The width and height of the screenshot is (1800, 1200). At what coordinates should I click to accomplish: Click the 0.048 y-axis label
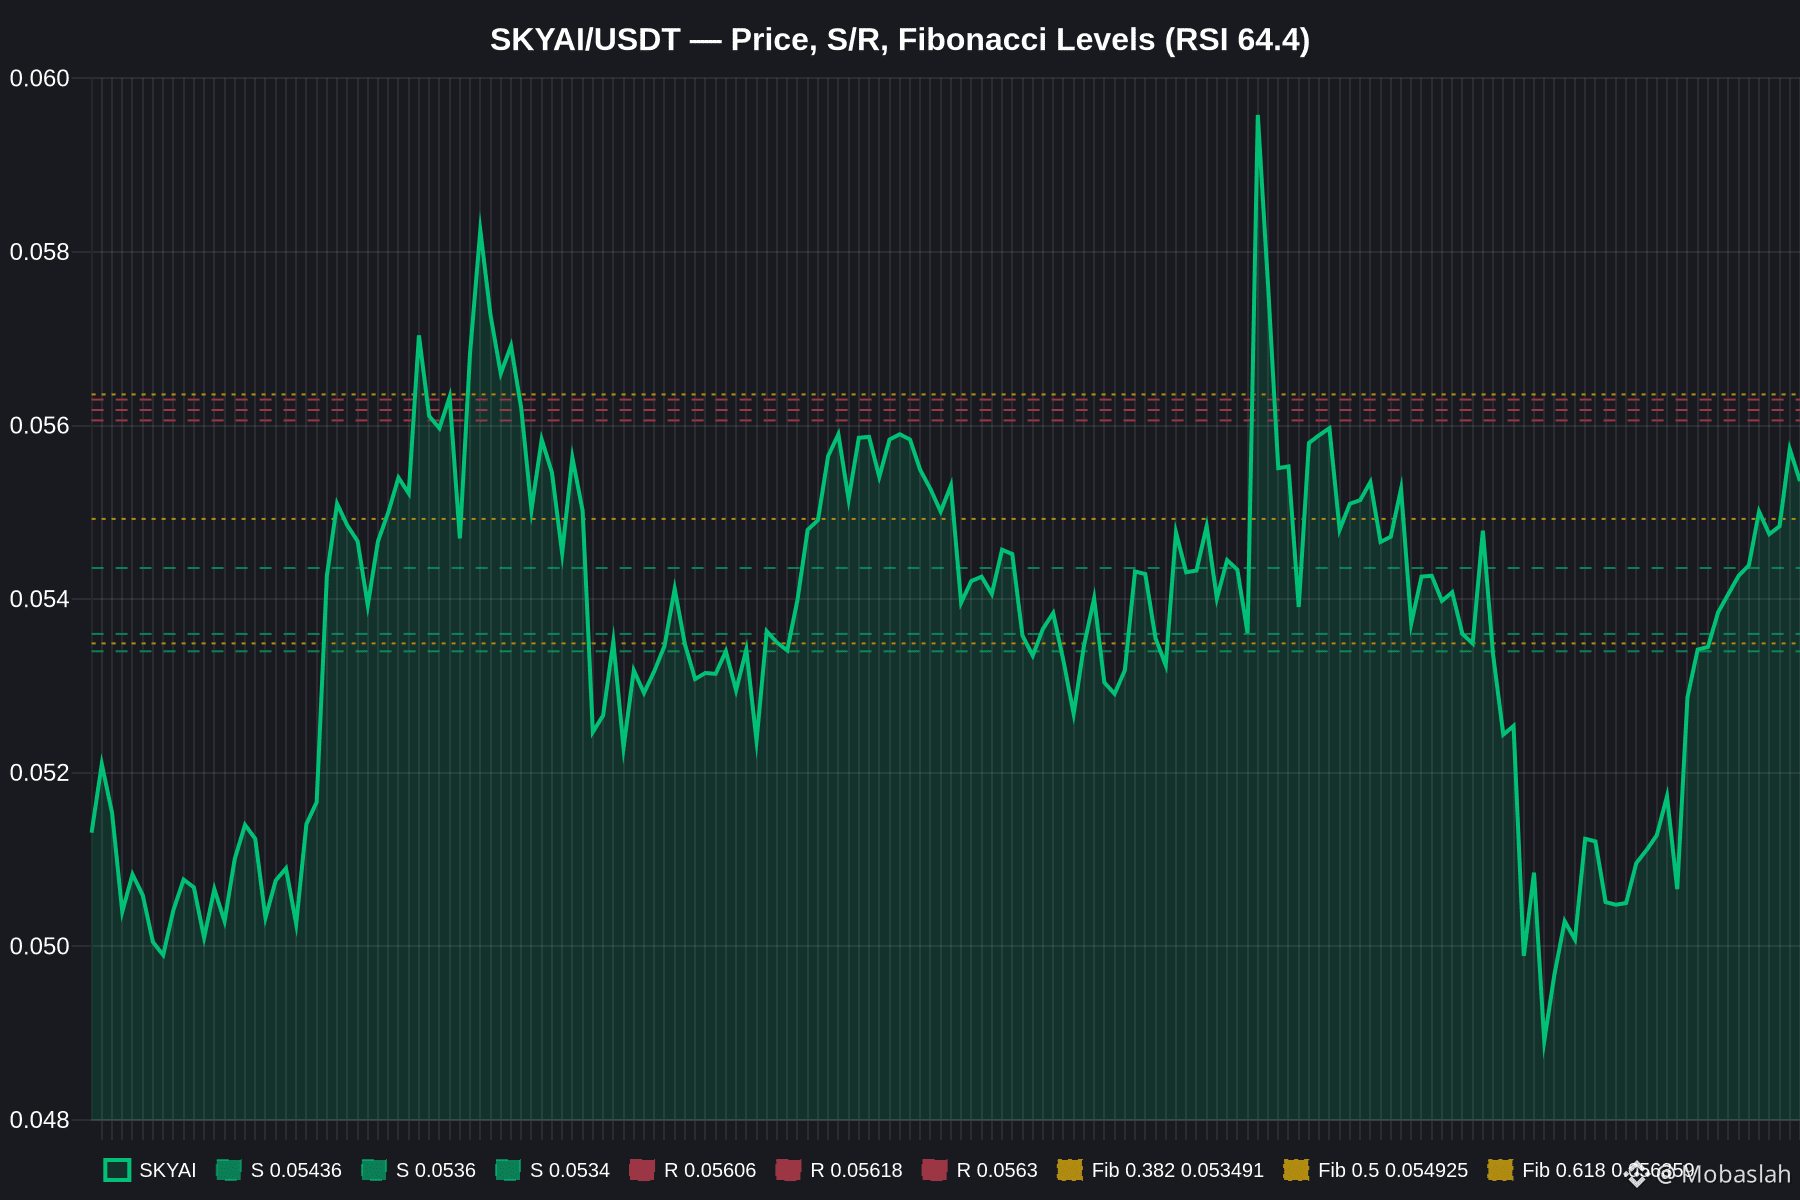tap(40, 1120)
